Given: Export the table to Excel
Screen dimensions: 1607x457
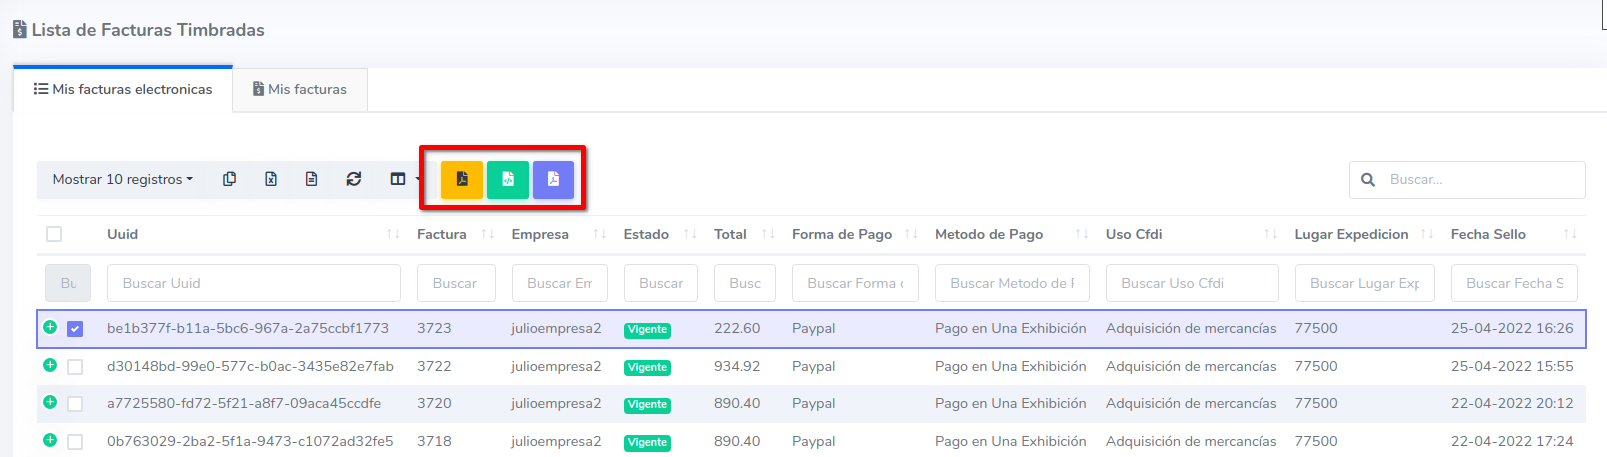Looking at the screenshot, I should (x=271, y=179).
